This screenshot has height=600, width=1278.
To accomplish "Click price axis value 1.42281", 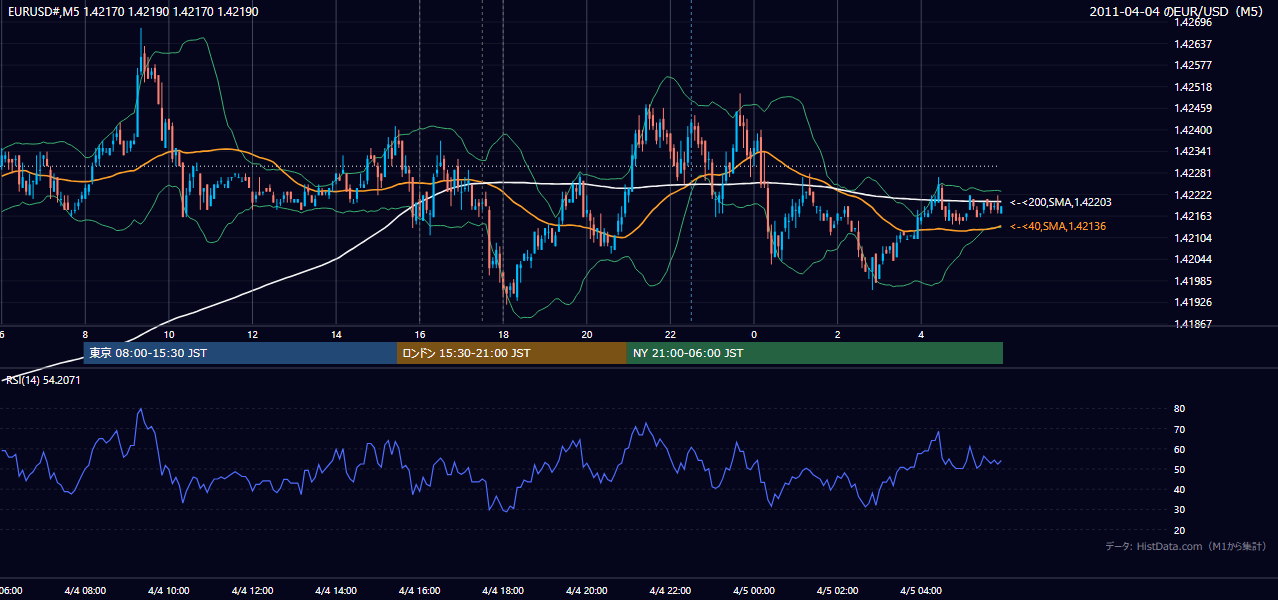I will pyautogui.click(x=1193, y=173).
